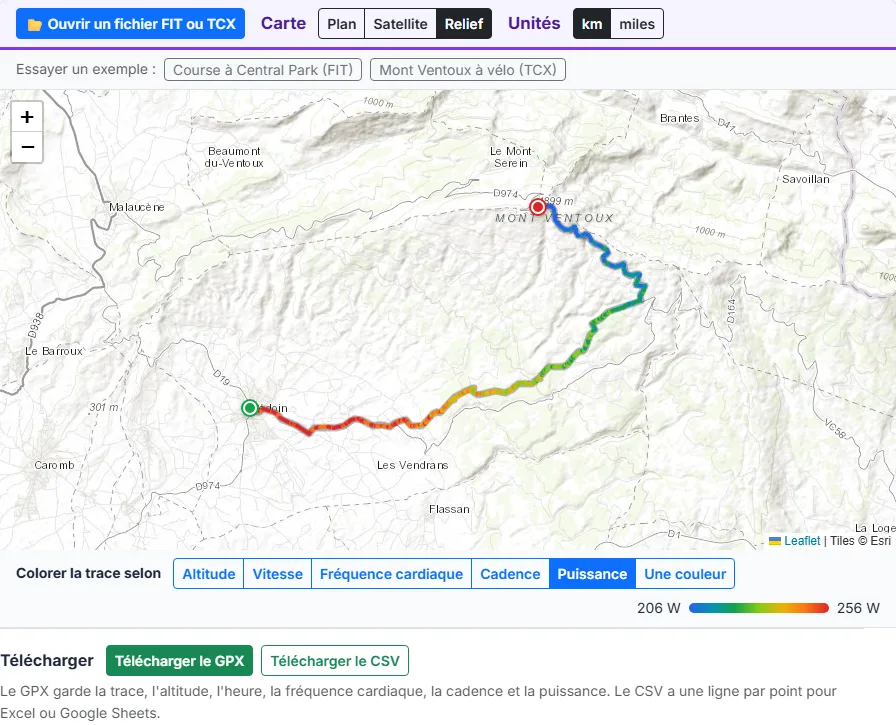Click the folder icon in the open-file button
Screen dimensions: 896x725
(x=34, y=25)
